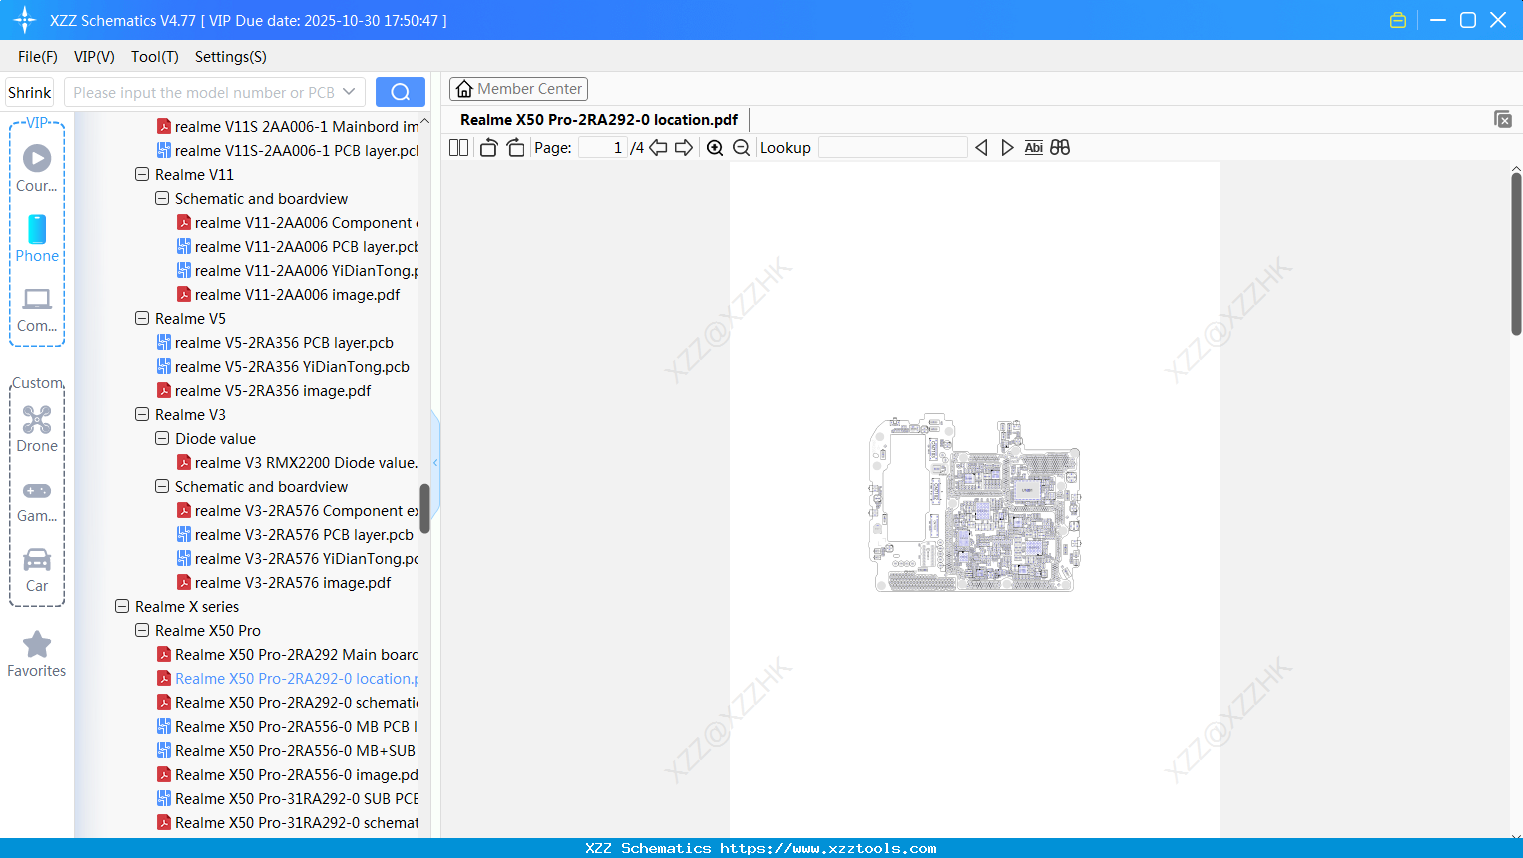Open realme V3-2RA576 PCB layer.pcb
1523x858 pixels.
tap(295, 534)
